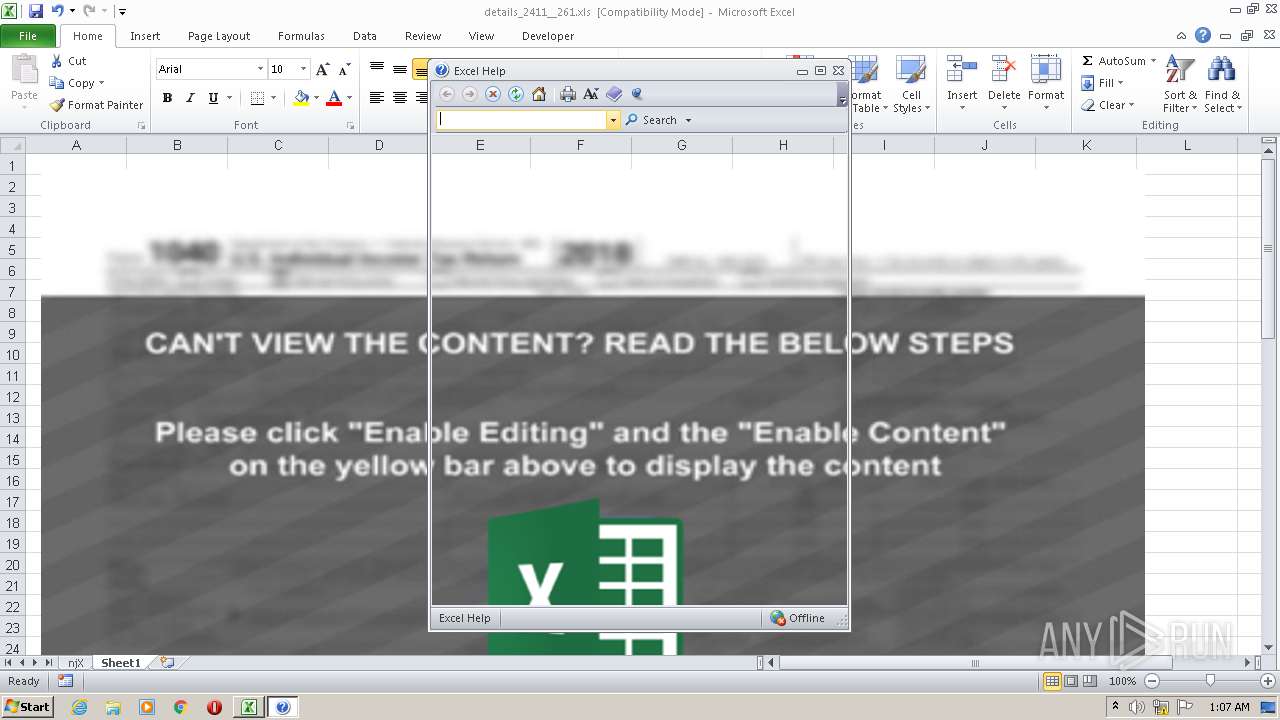
Task: Switch to the Formulas tab
Action: coord(301,36)
